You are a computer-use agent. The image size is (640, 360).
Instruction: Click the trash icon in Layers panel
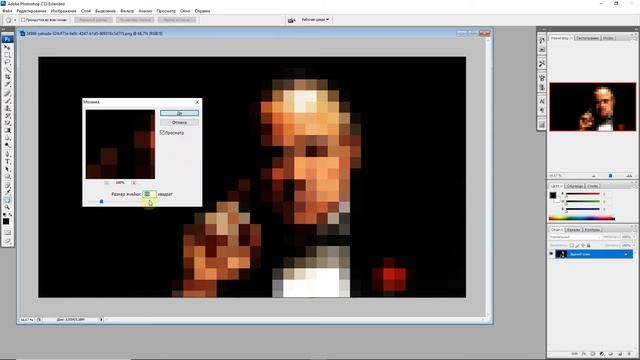(x=629, y=353)
